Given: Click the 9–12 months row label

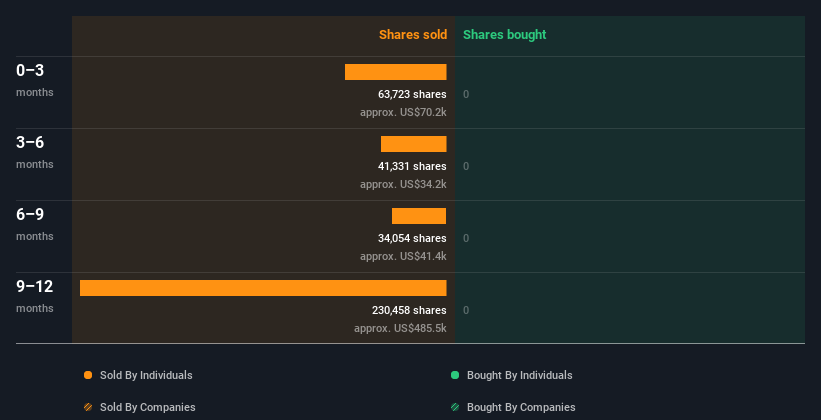Looking at the screenshot, I should [35, 296].
